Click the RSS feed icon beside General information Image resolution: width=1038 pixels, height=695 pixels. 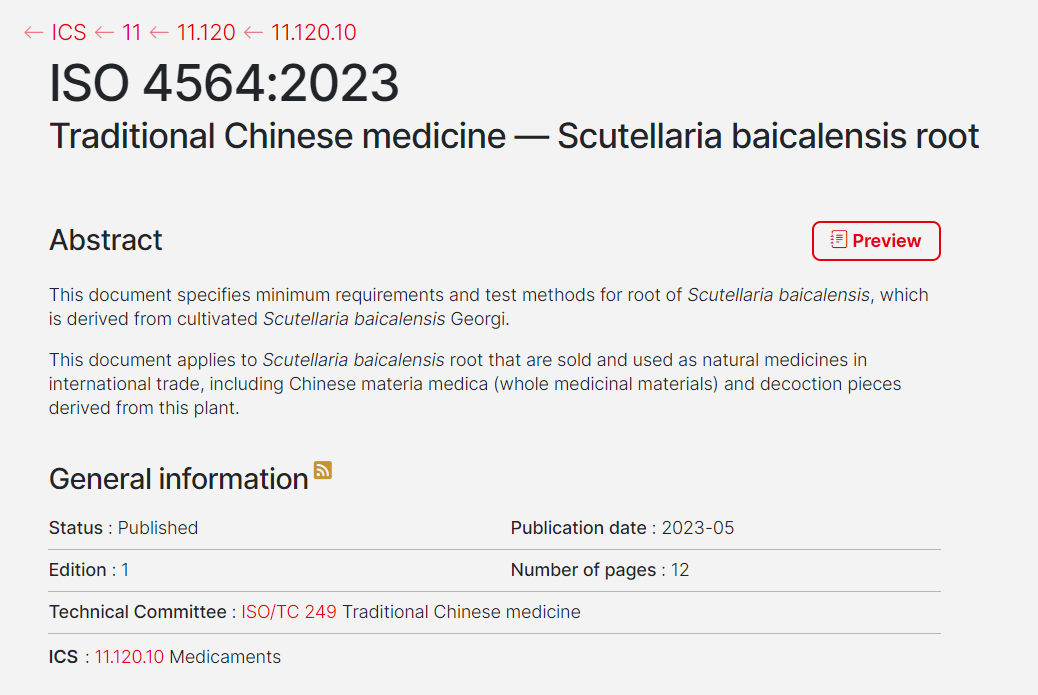tap(322, 470)
